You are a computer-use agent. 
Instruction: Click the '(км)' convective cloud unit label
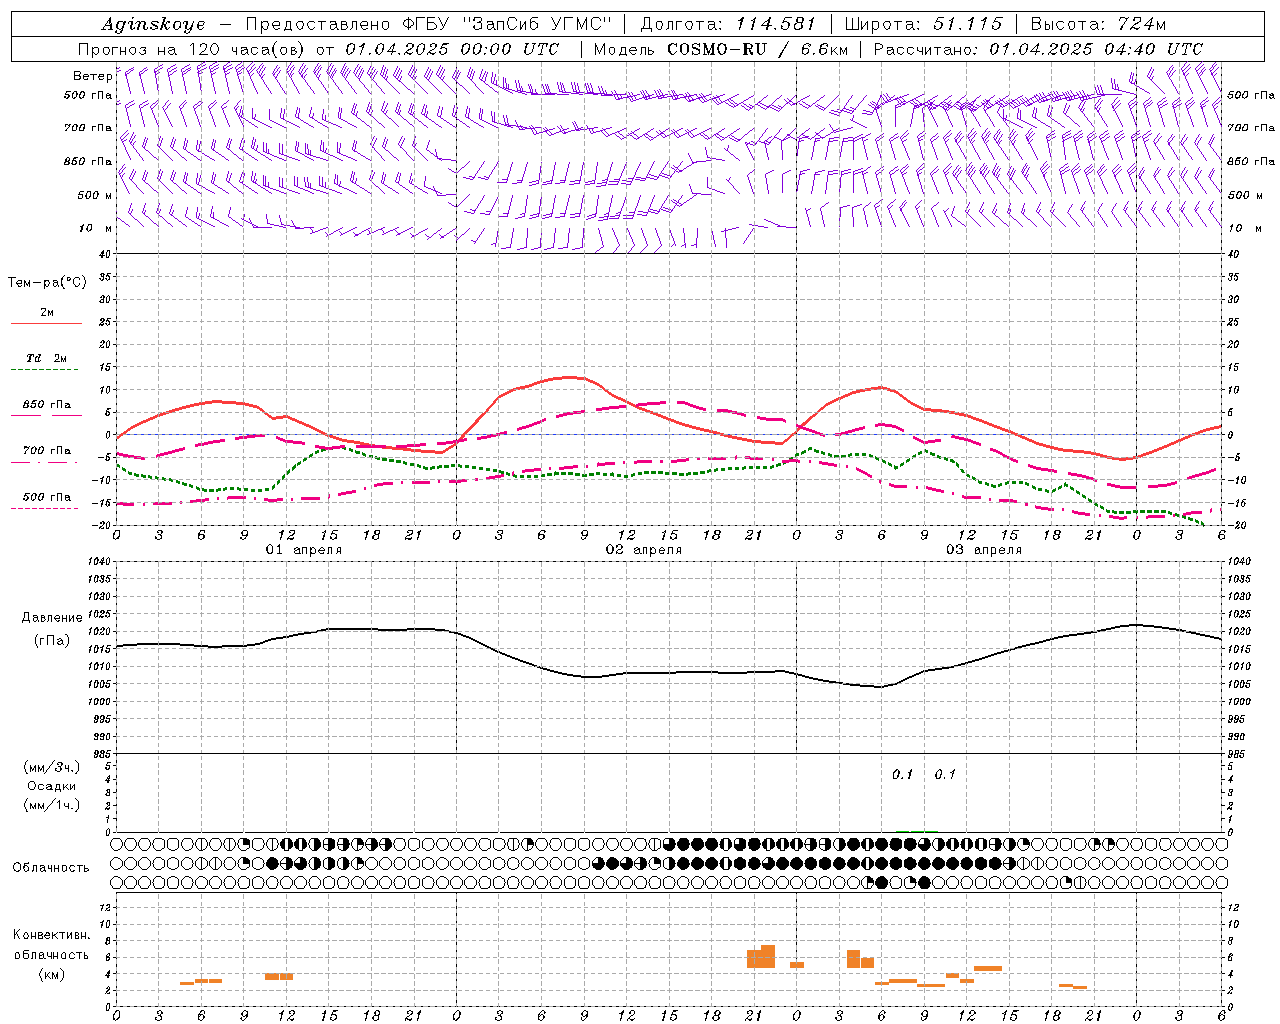52,974
